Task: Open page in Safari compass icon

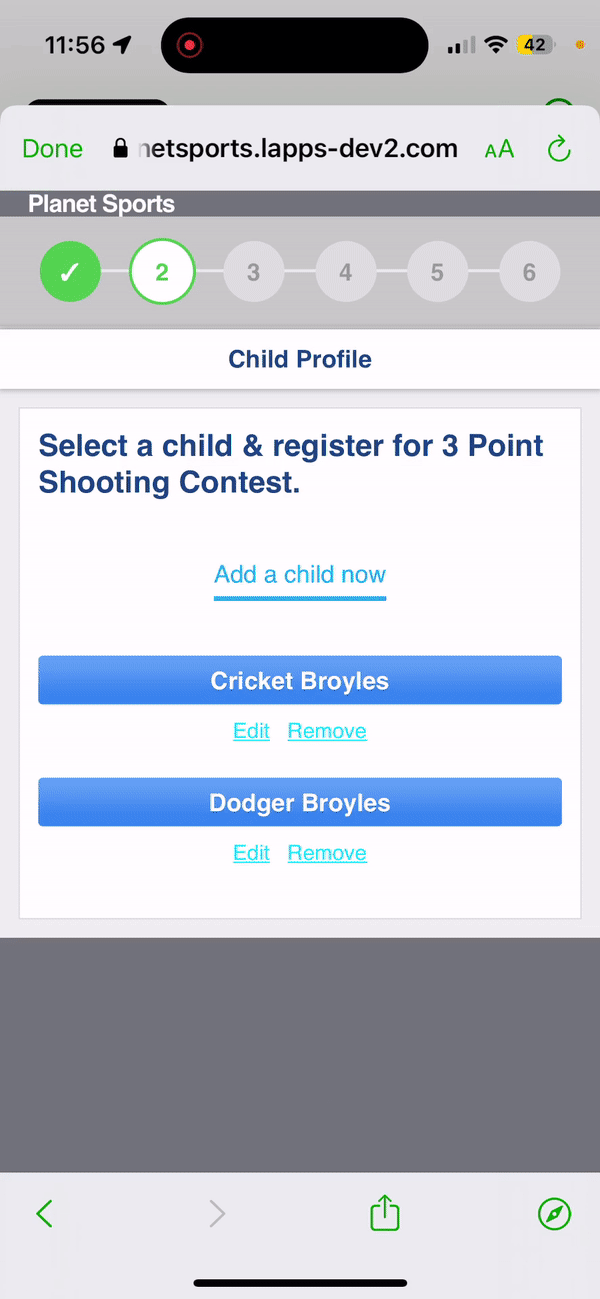Action: point(554,1214)
